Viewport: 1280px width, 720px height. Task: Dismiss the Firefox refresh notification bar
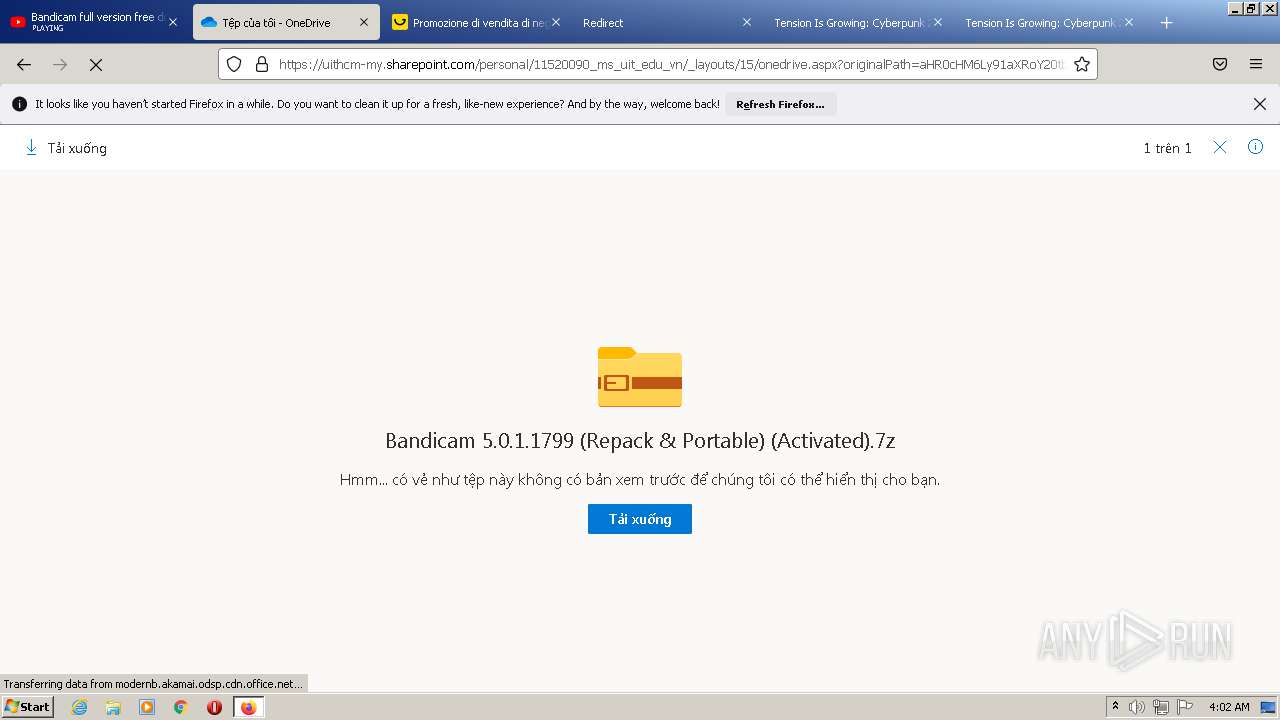click(1260, 104)
